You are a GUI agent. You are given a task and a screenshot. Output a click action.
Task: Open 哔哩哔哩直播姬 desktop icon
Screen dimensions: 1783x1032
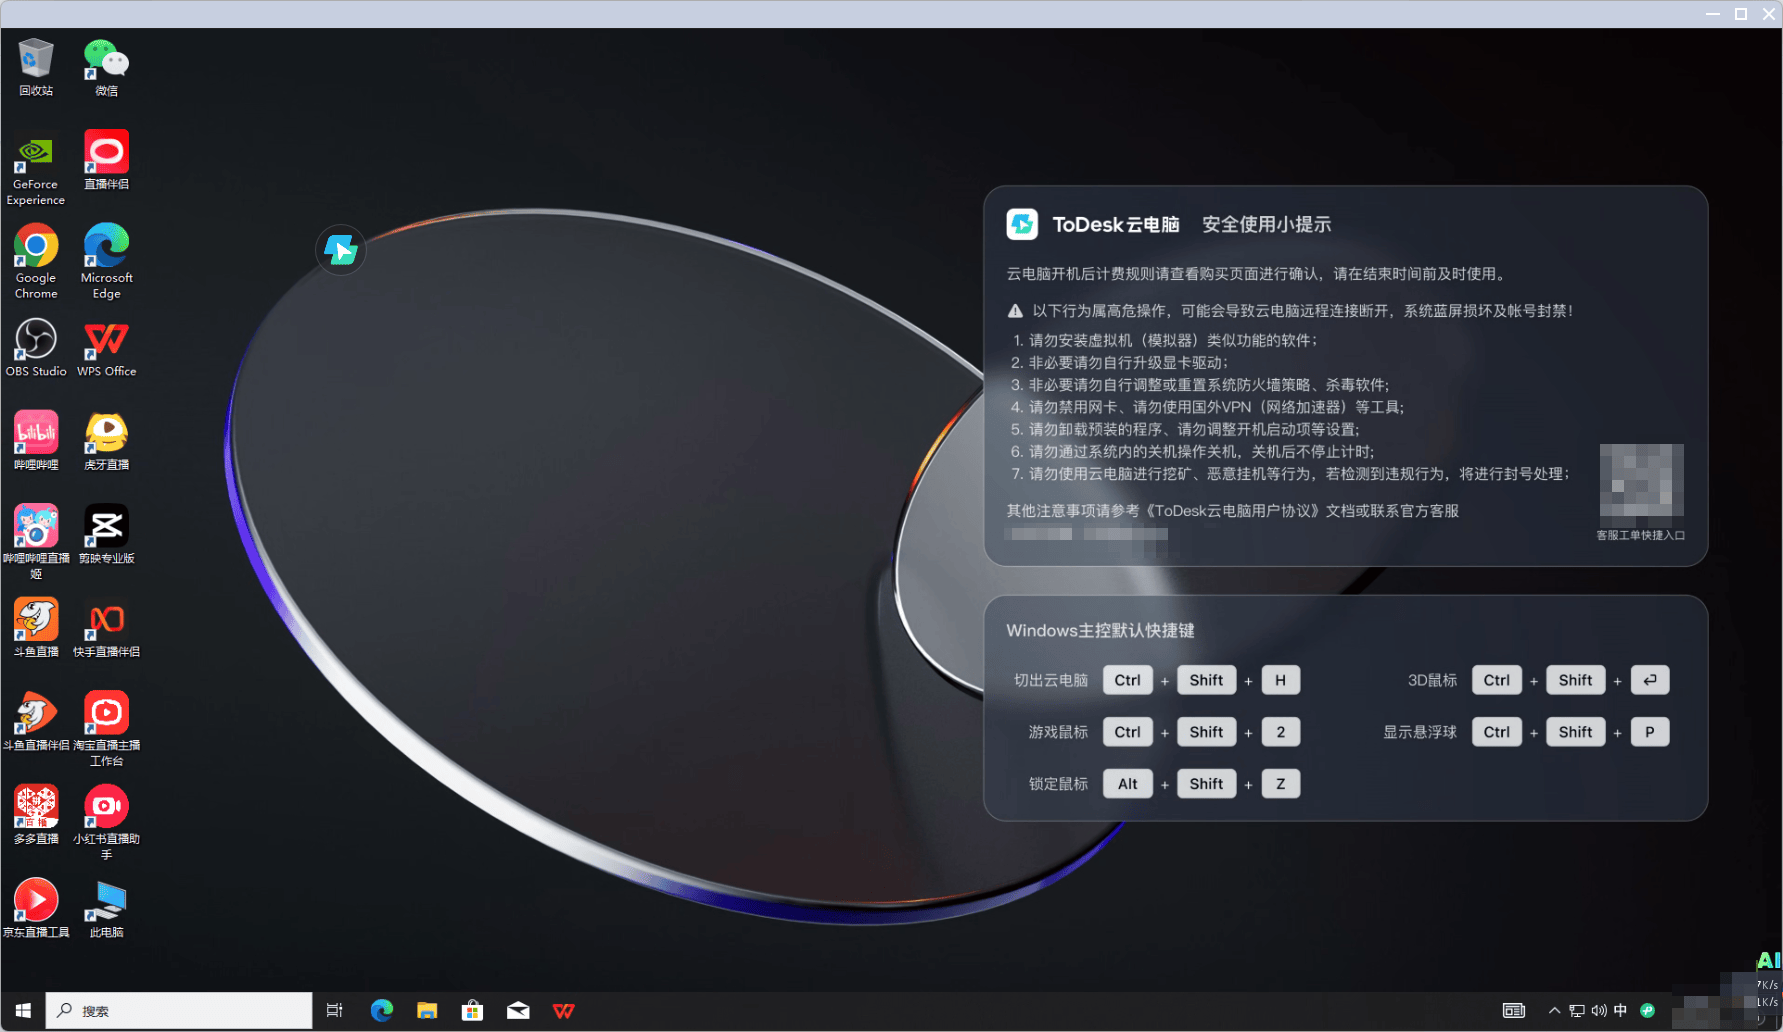tap(36, 541)
